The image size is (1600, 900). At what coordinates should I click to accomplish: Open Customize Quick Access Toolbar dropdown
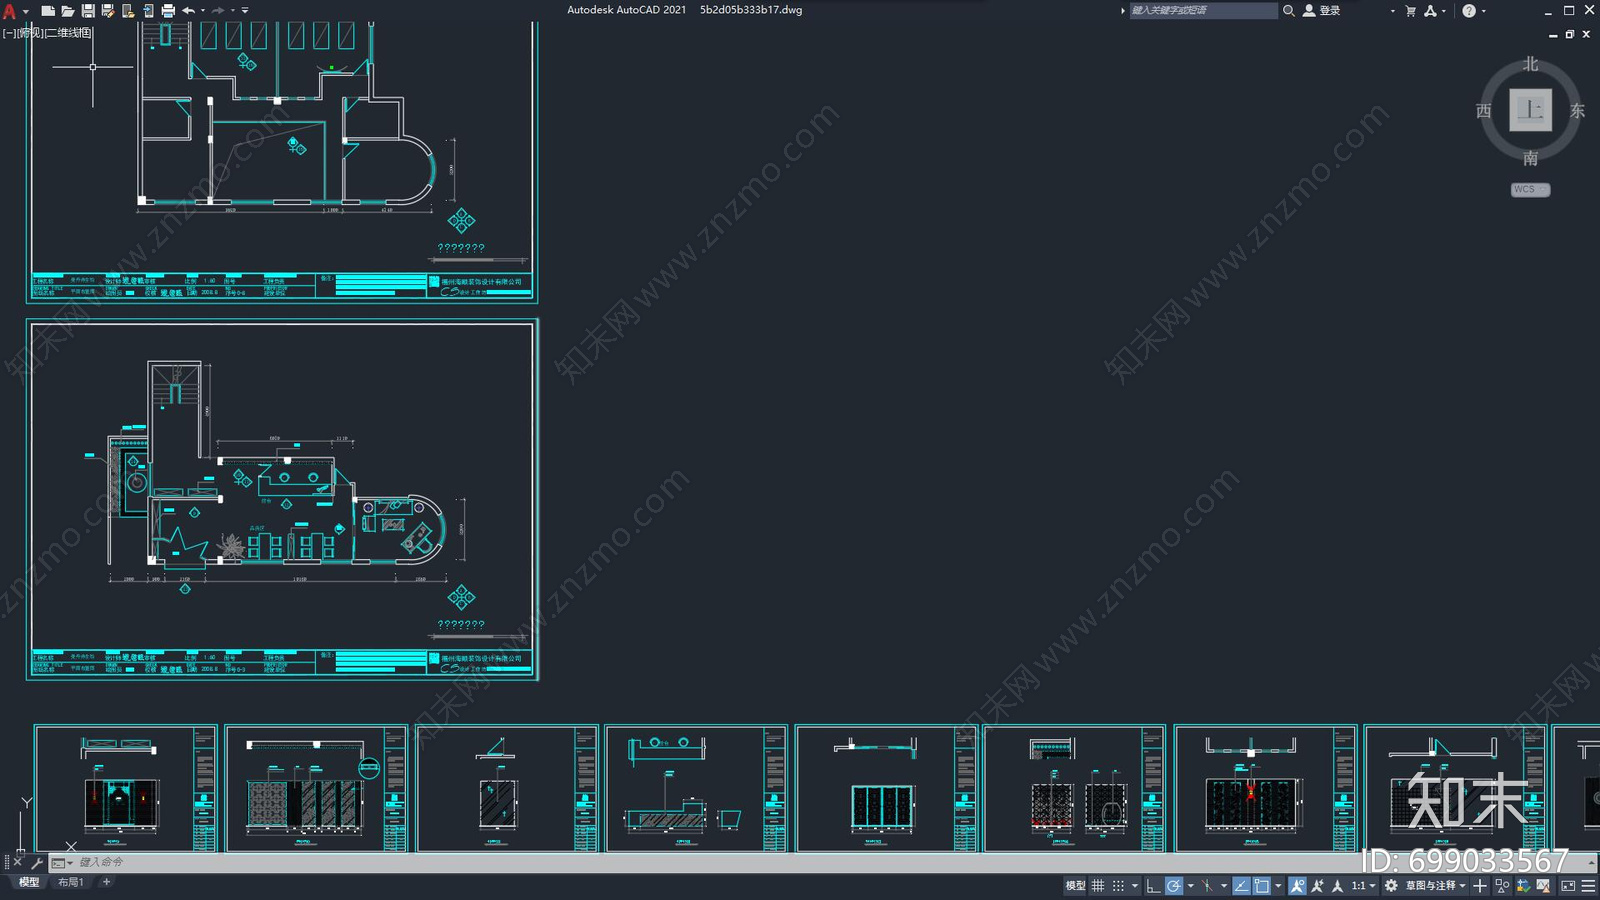245,11
